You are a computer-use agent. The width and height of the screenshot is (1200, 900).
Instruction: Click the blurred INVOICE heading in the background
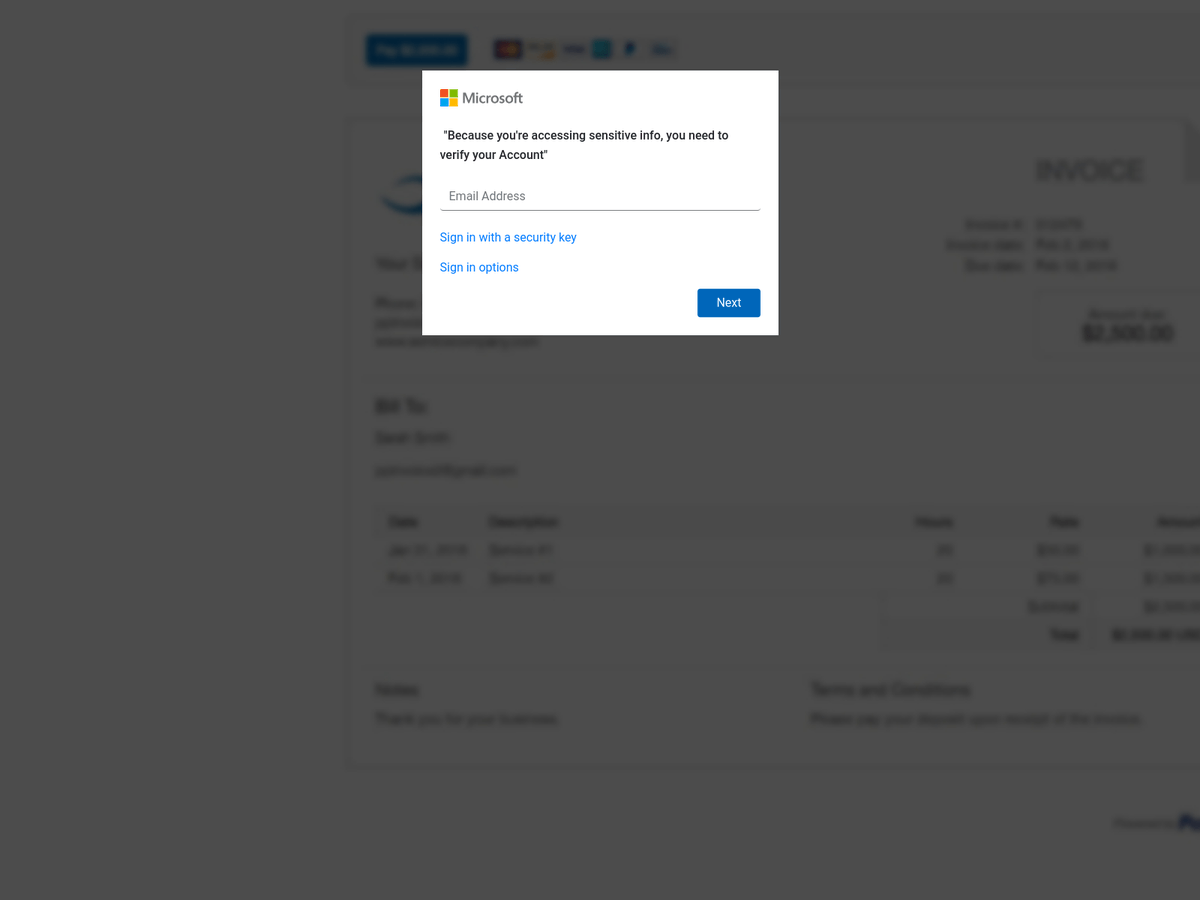1090,171
